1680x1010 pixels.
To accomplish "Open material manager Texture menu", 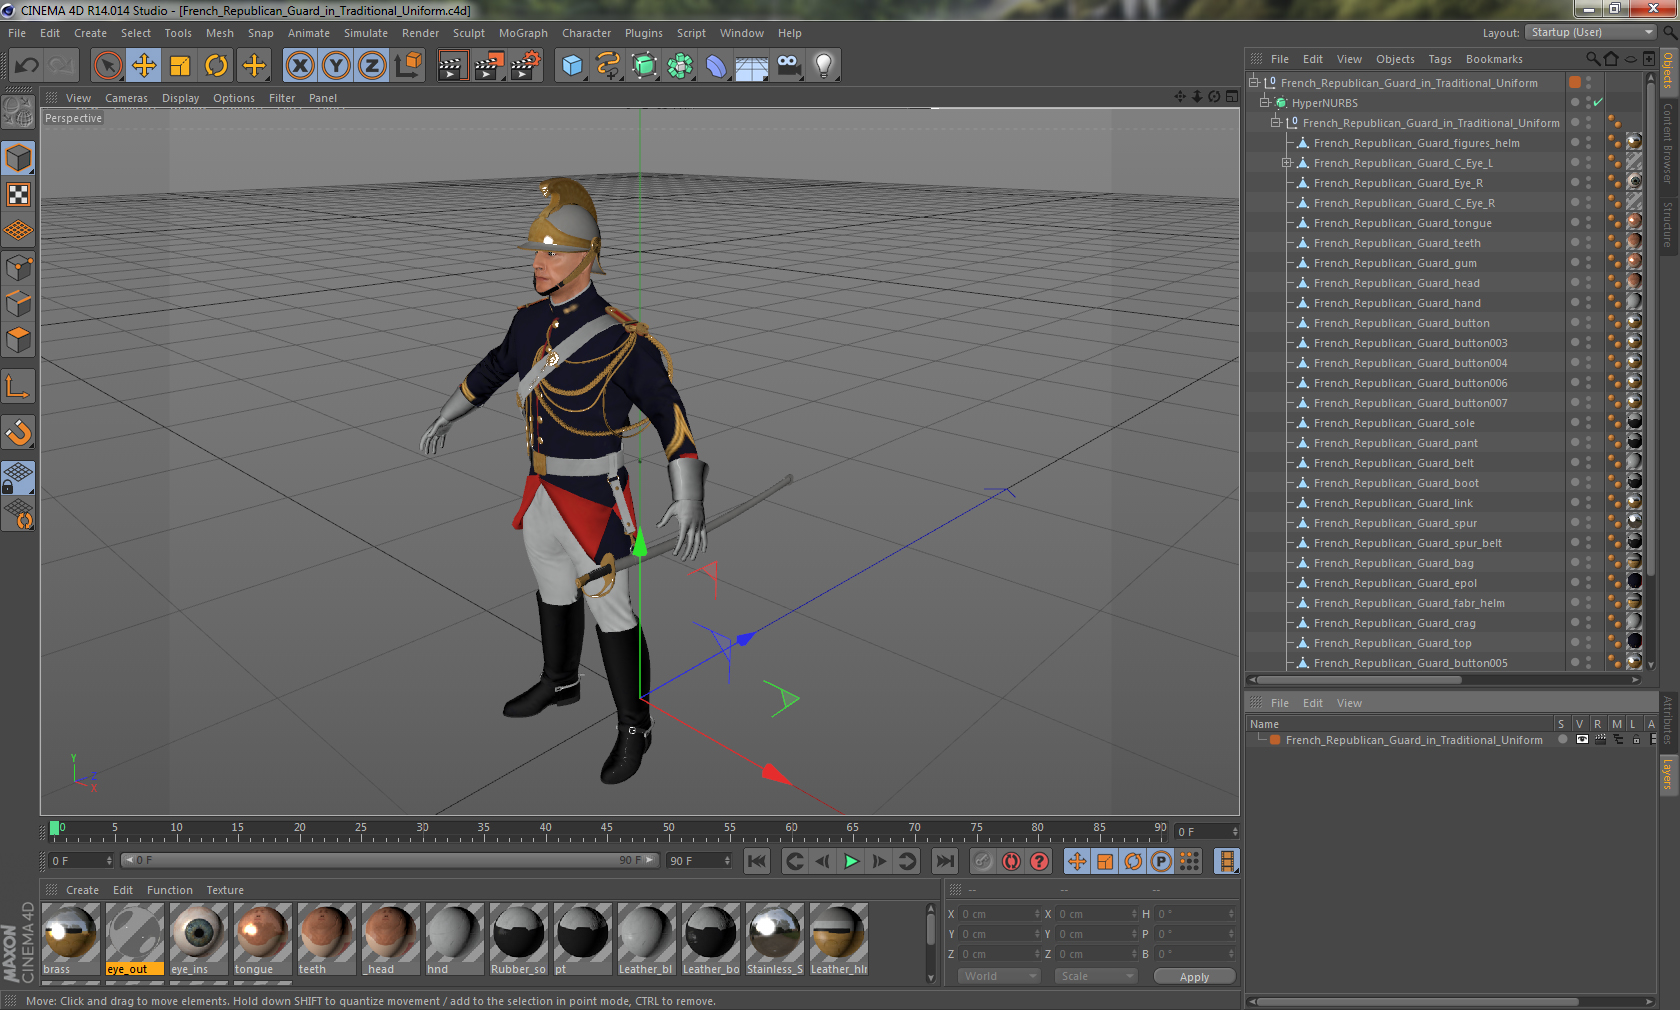I will click(225, 890).
